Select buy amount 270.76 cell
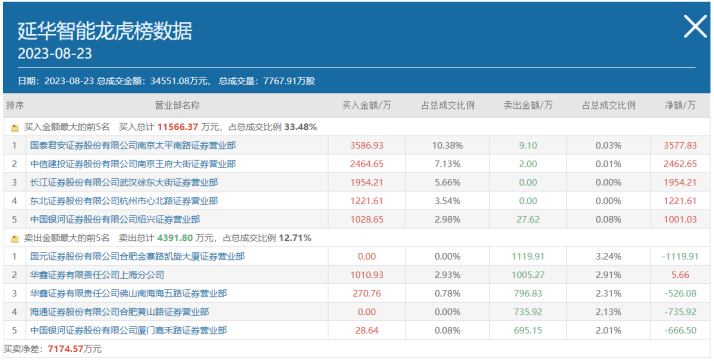The image size is (714, 361). [367, 294]
